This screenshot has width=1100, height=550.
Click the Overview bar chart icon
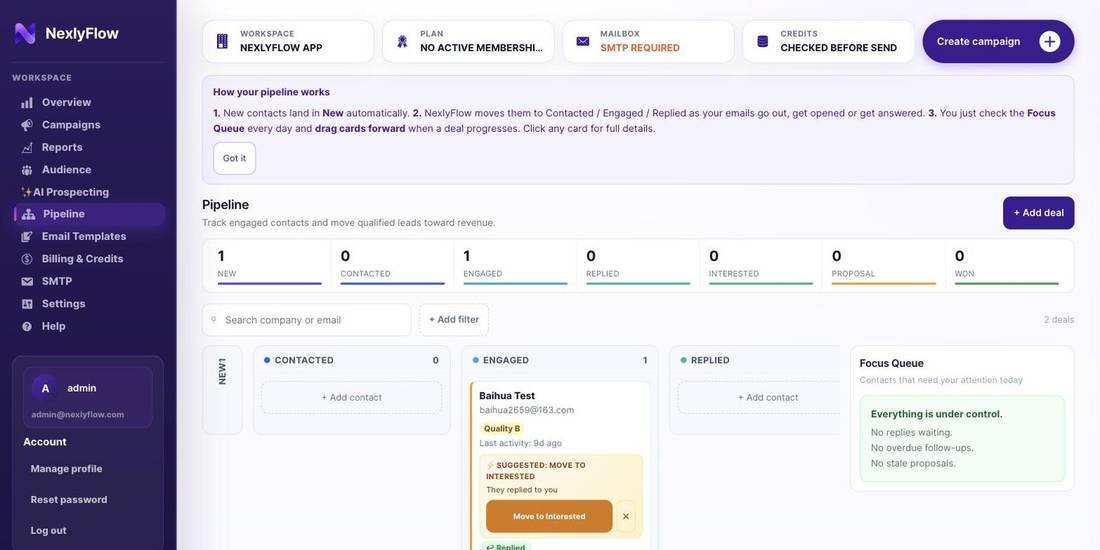27,102
